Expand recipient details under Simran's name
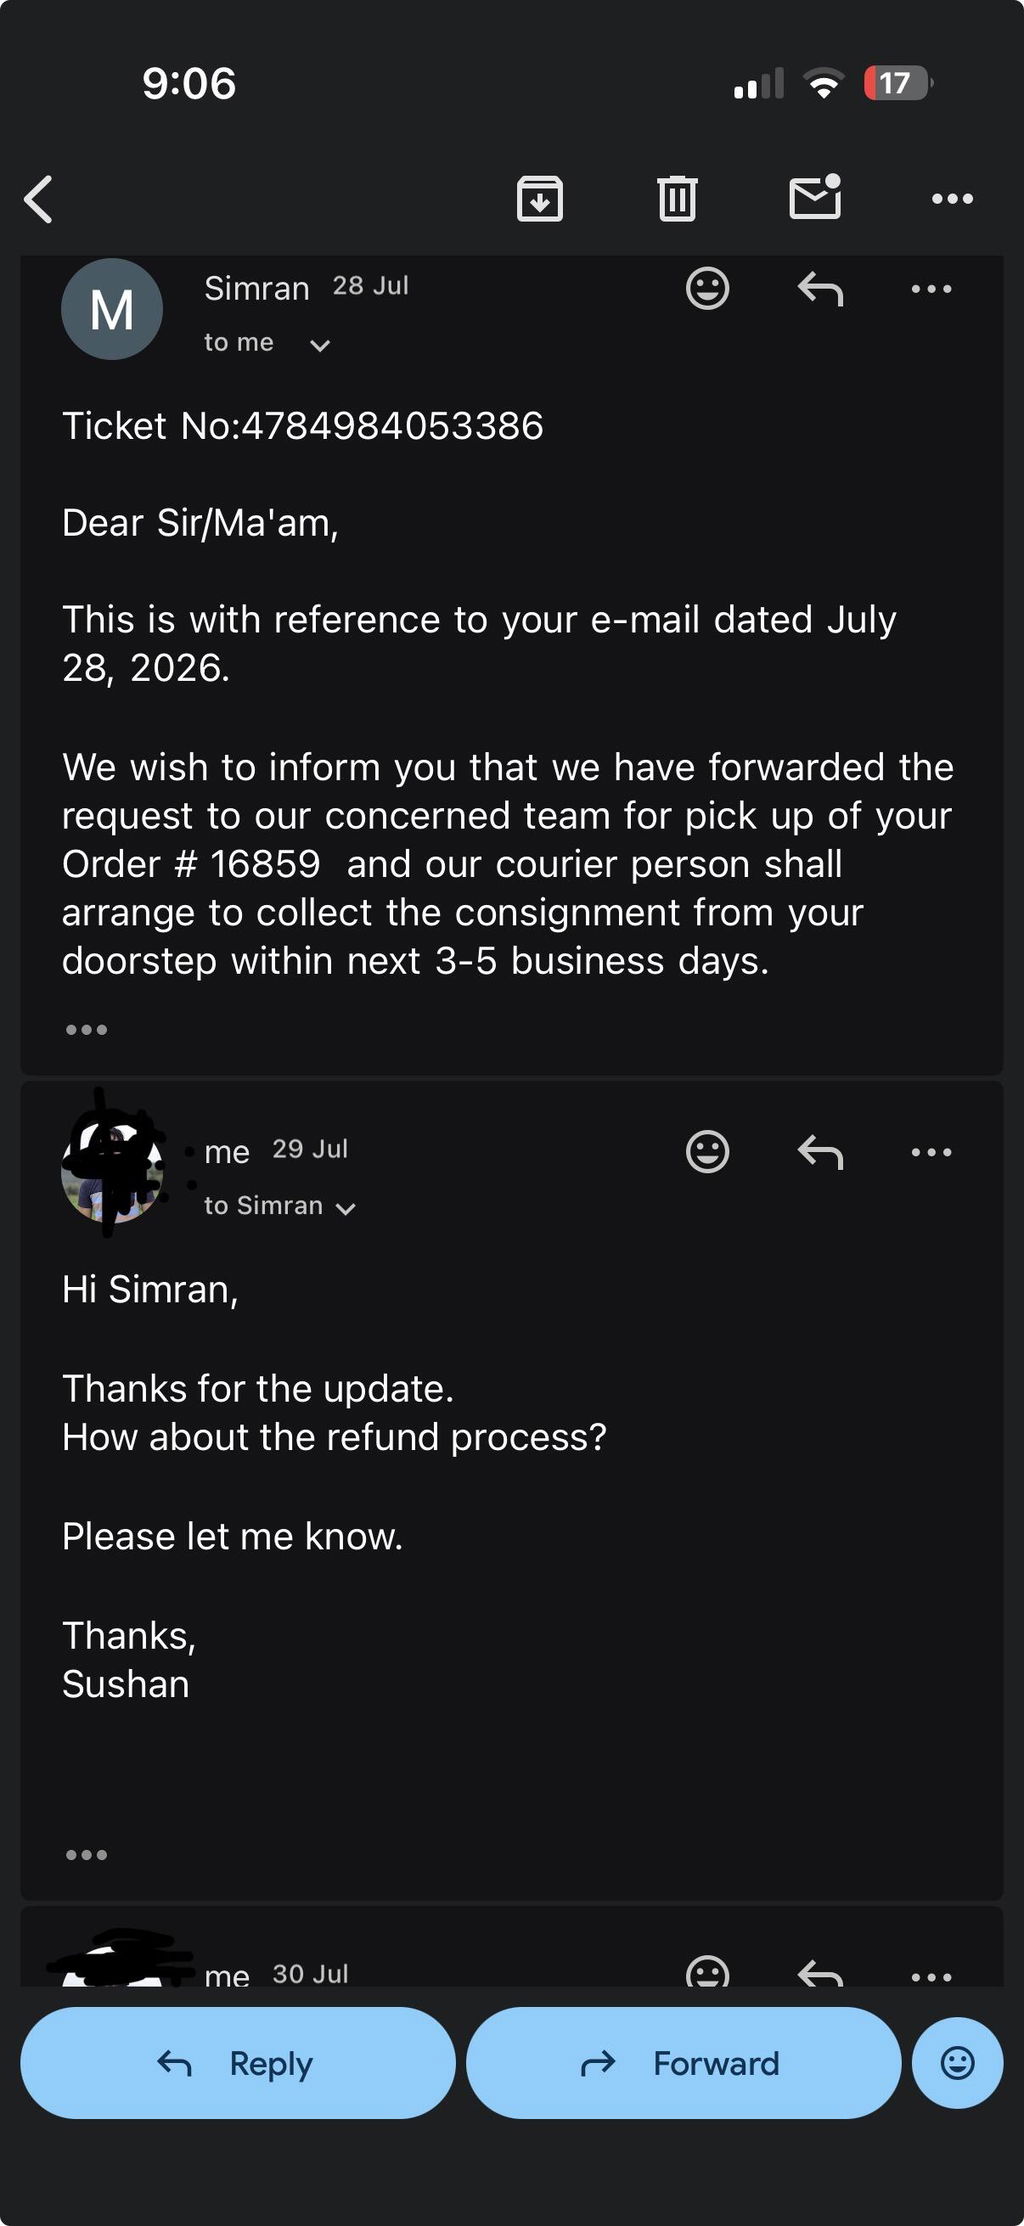 coord(320,346)
